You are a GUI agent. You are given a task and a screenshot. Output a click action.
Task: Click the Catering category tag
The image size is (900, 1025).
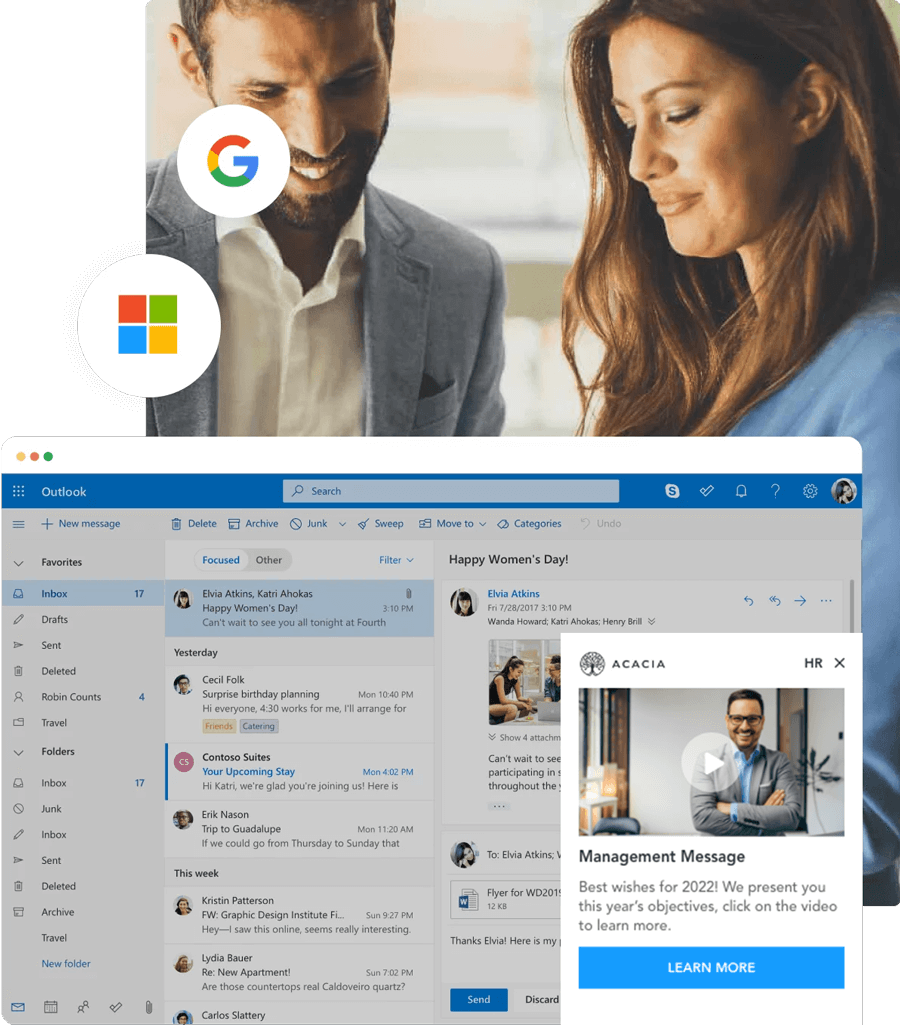point(258,726)
